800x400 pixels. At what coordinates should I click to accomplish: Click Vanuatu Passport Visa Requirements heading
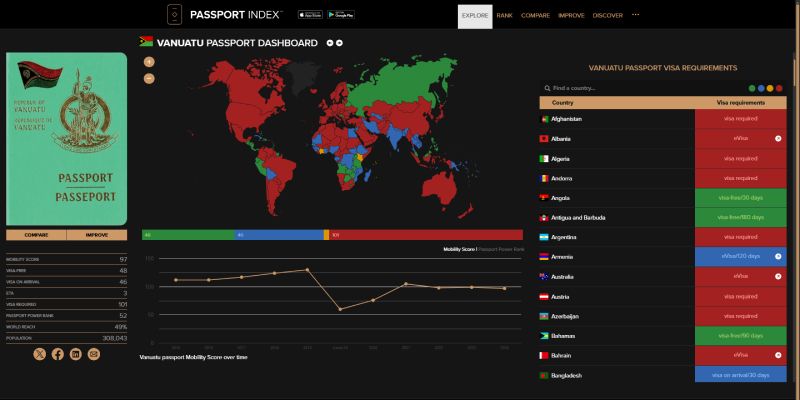click(x=663, y=68)
